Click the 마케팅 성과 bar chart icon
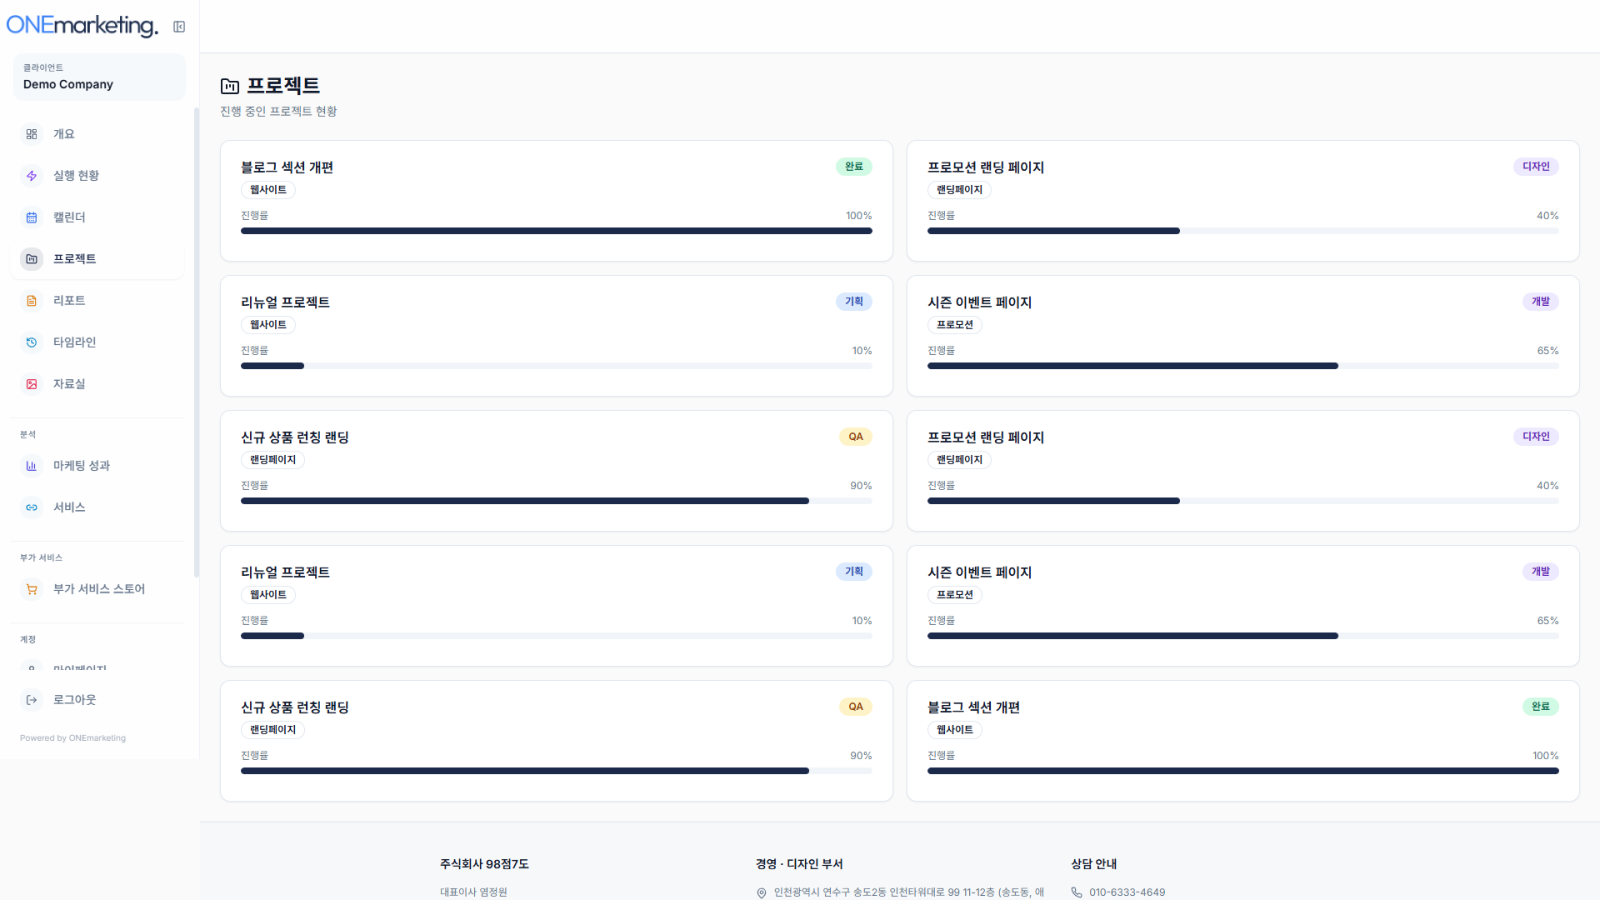Viewport: 1600px width, 900px height. [32, 466]
